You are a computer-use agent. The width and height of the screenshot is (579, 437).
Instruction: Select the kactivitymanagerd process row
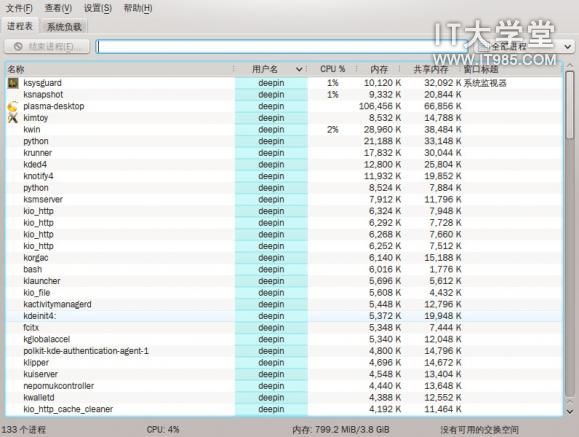click(284, 304)
